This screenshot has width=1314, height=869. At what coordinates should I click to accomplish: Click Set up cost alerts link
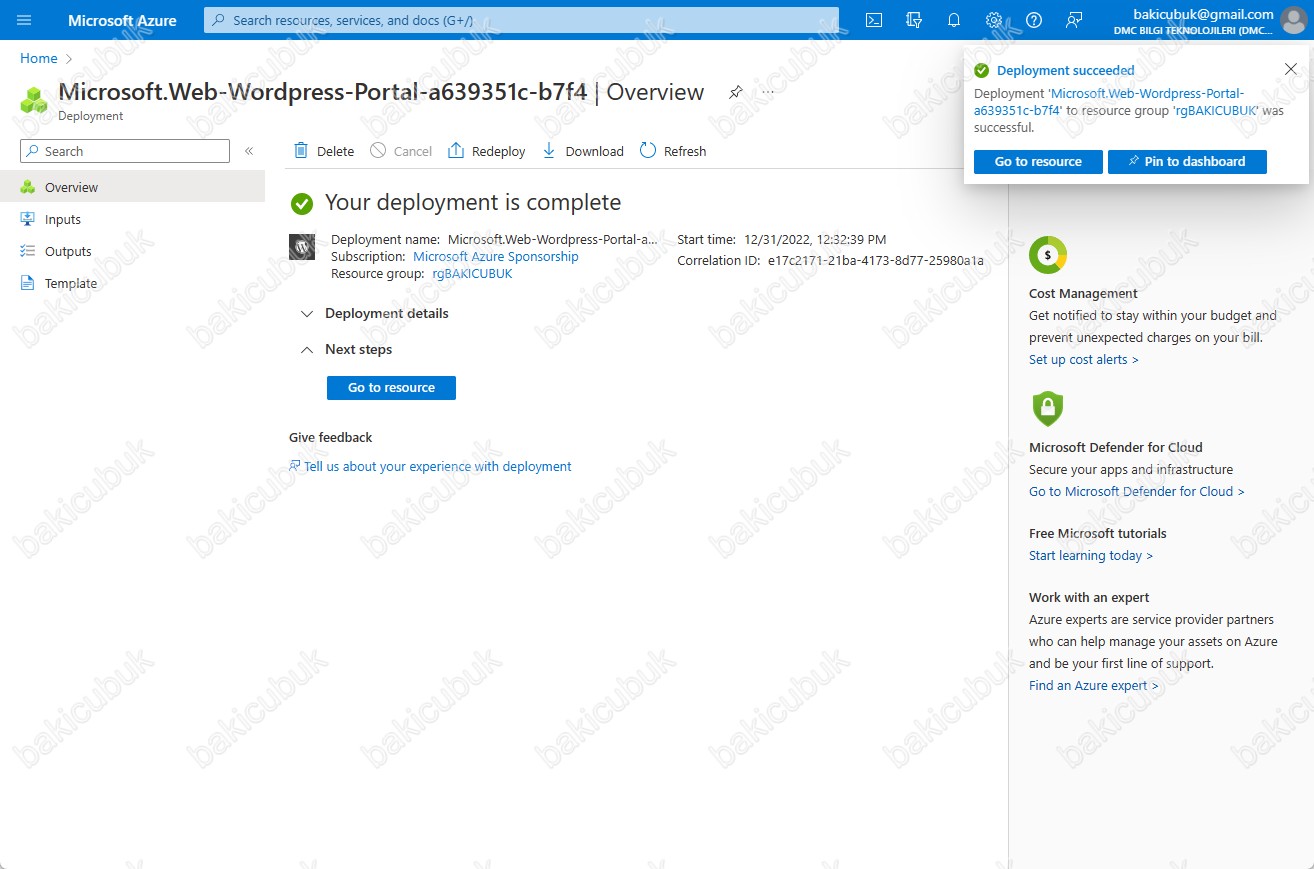point(1083,360)
